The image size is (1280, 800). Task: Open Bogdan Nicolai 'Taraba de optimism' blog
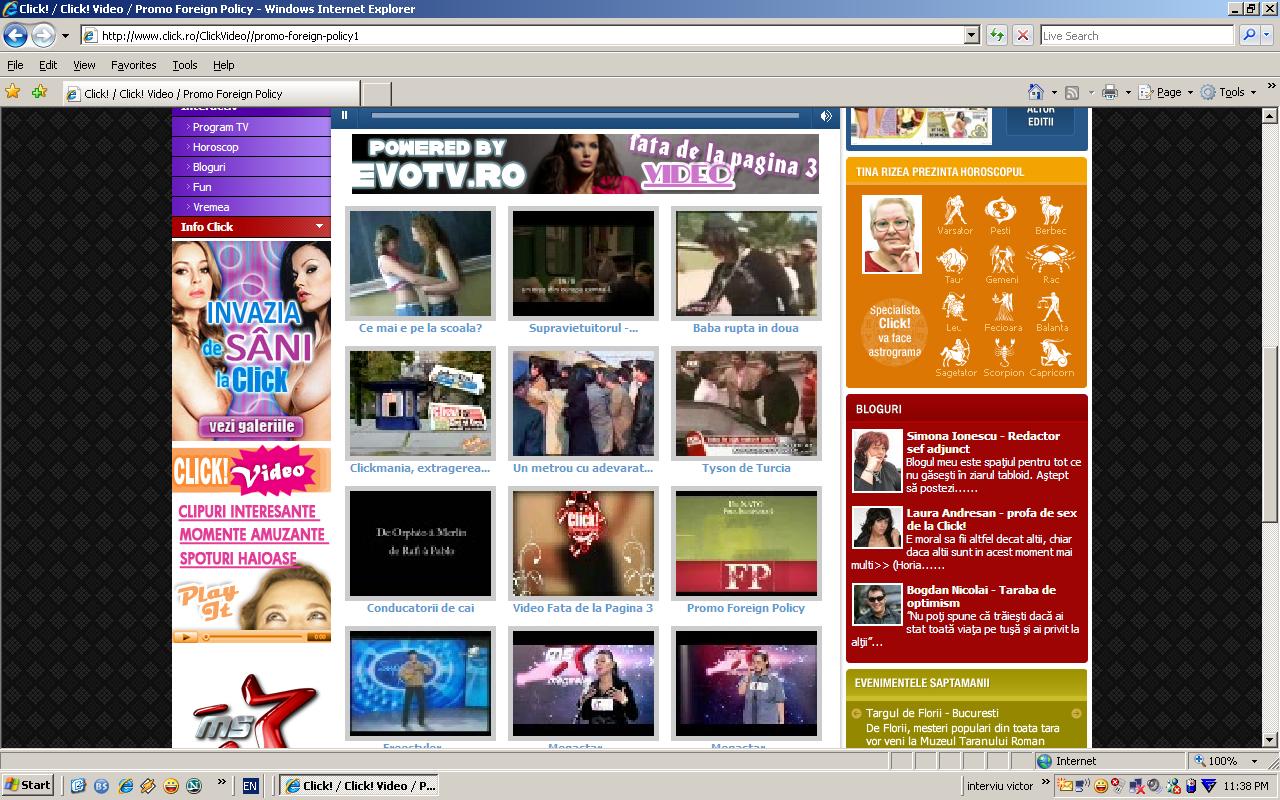pyautogui.click(x=980, y=596)
